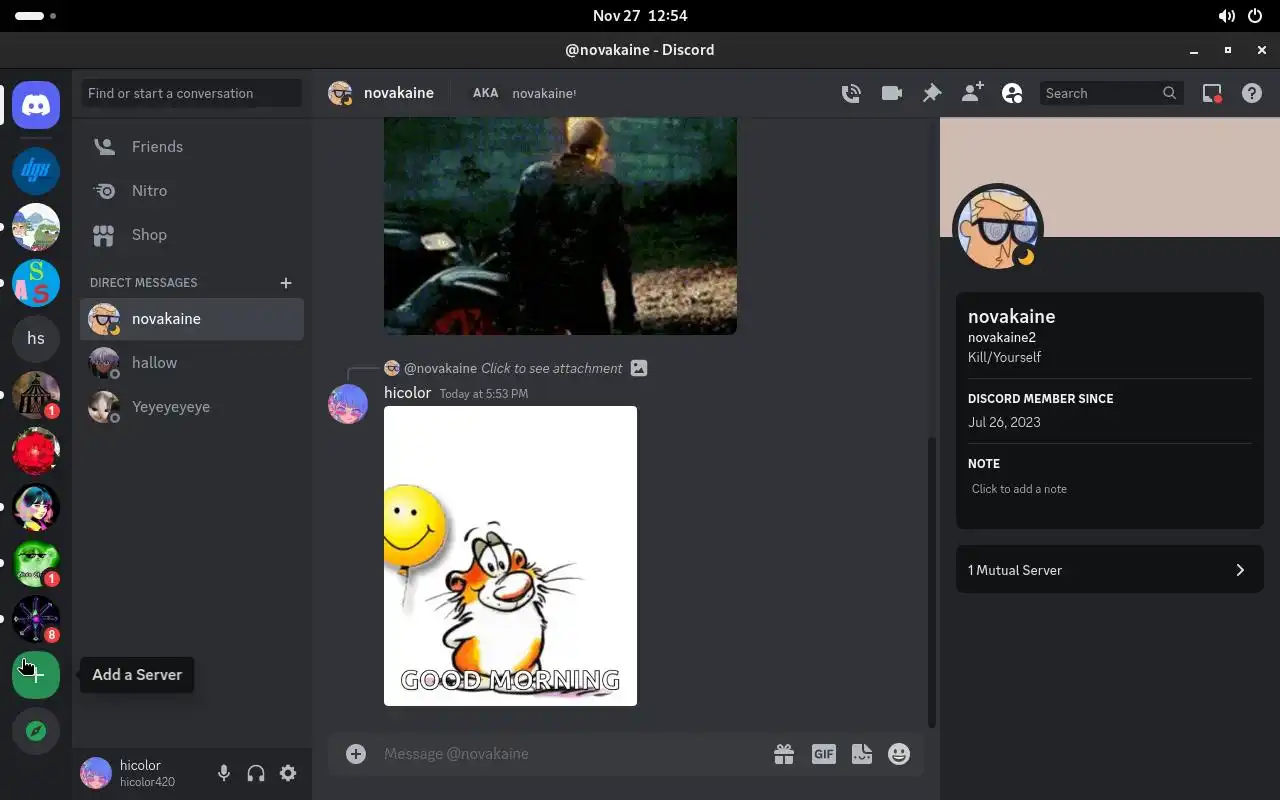Open the sticker picker
Screen dimensions: 1280x800
[862, 754]
